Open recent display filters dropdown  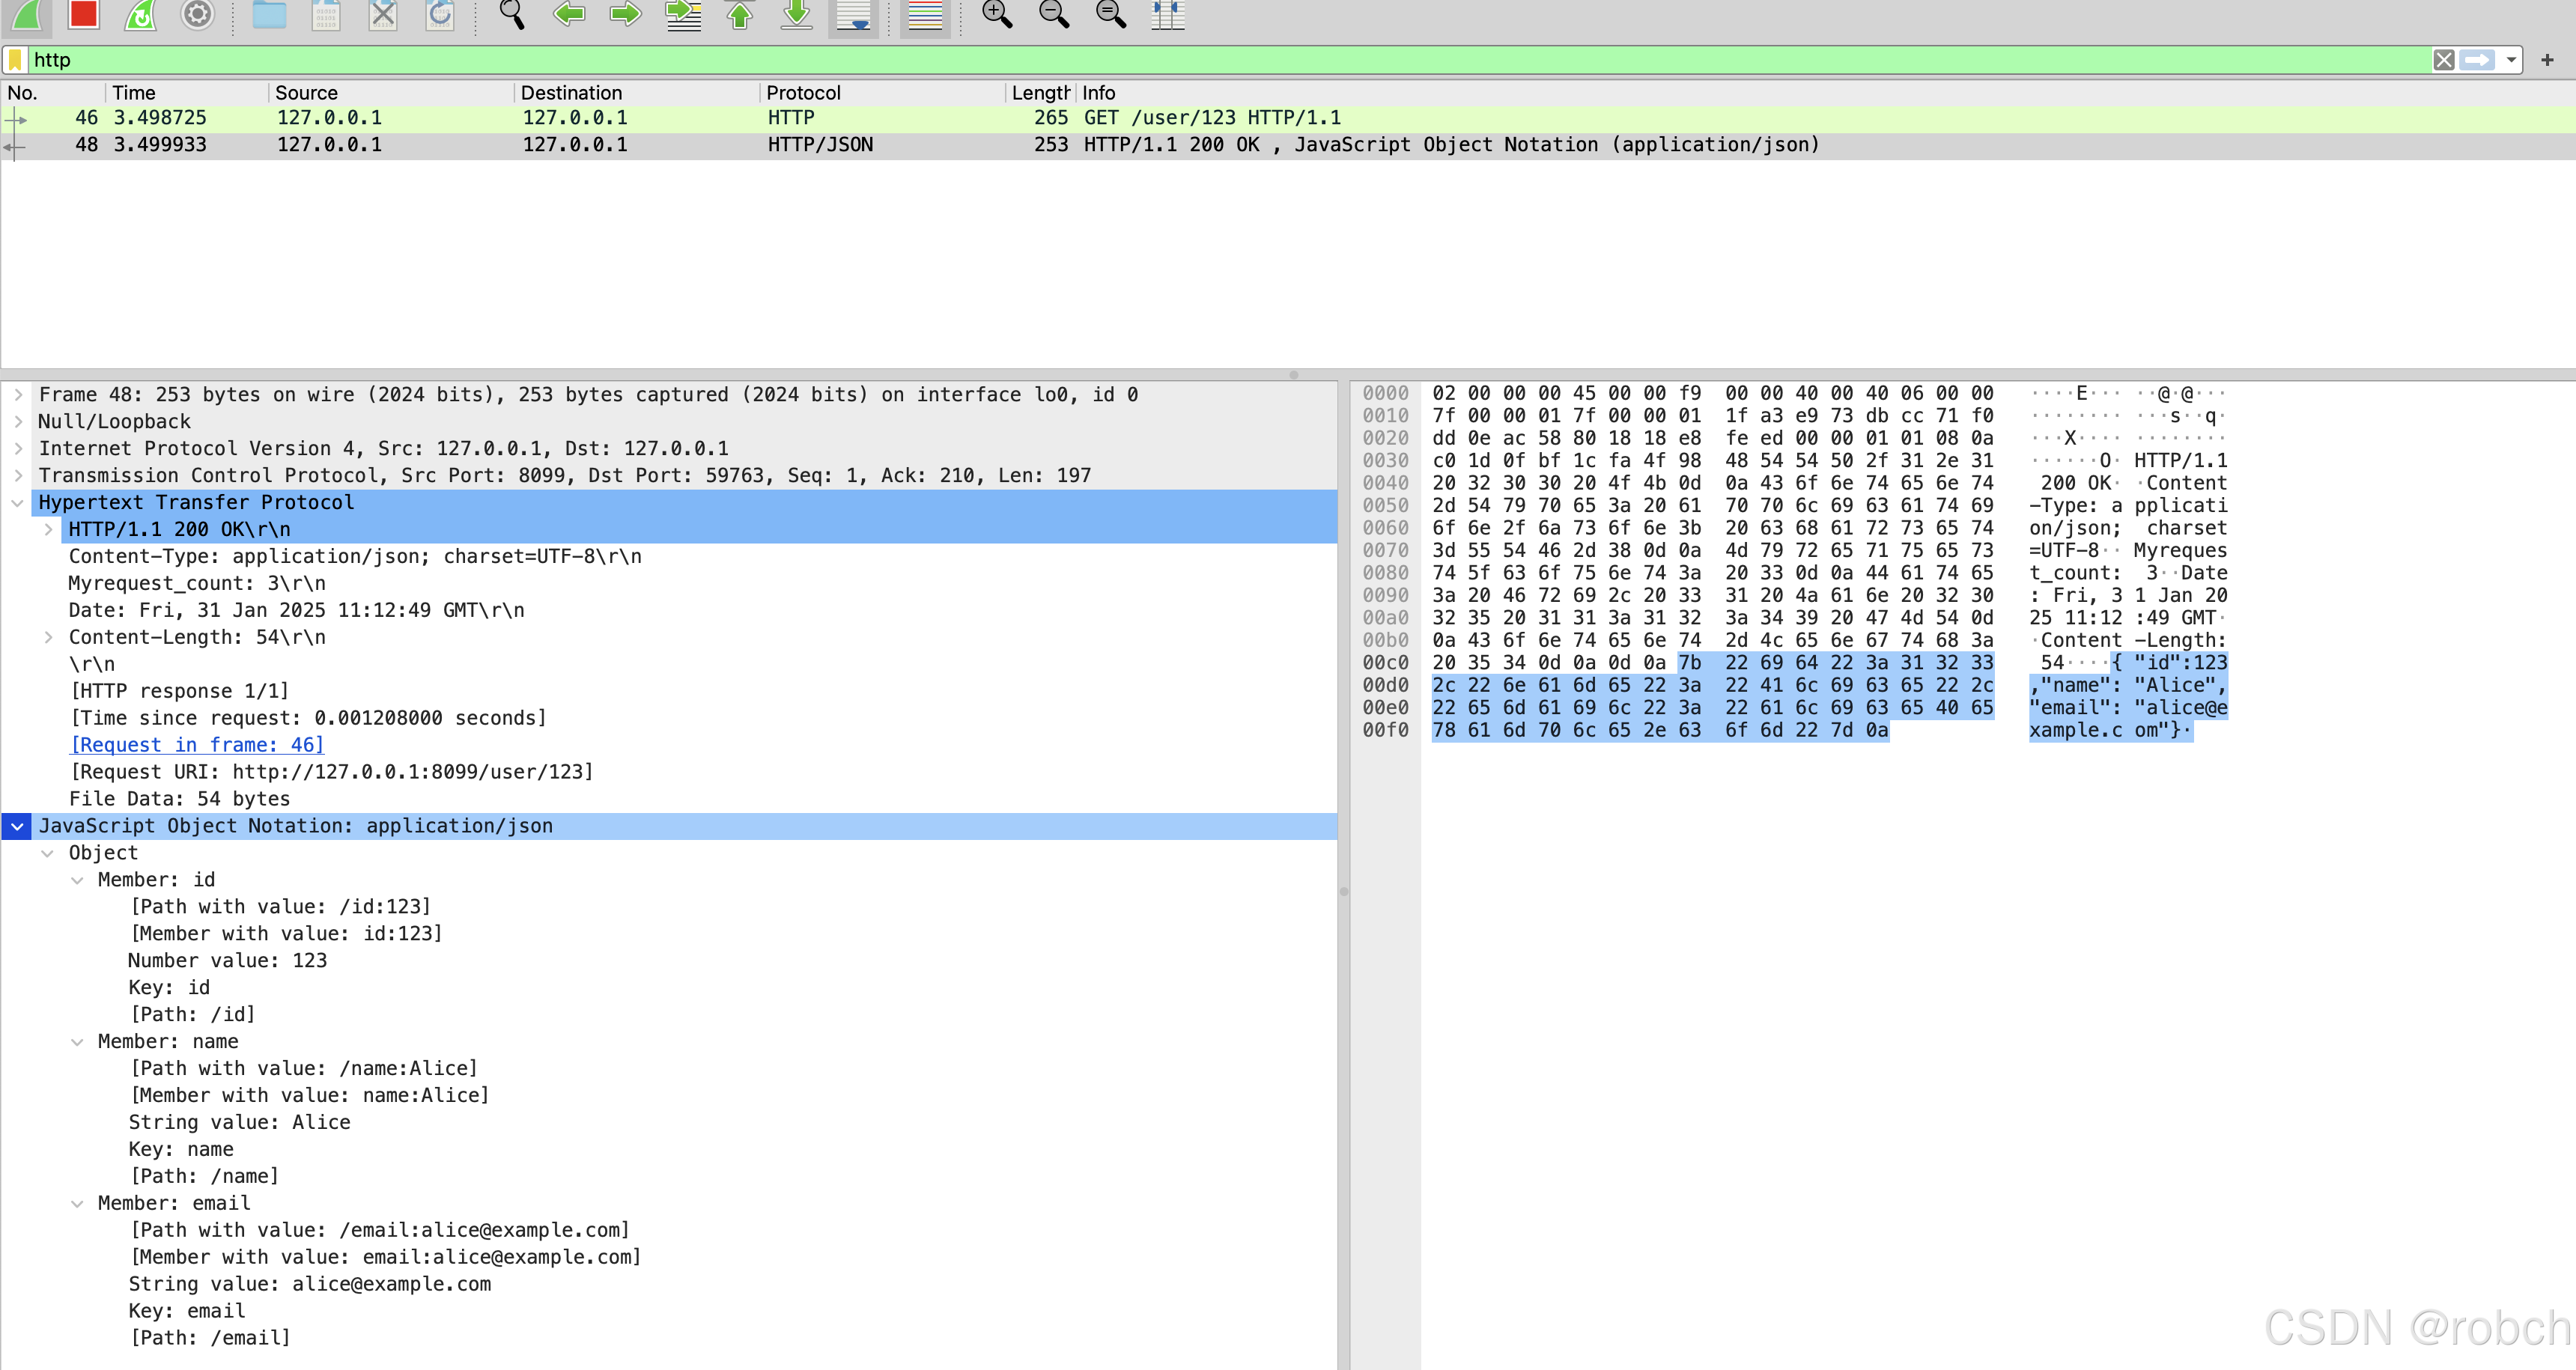click(x=2510, y=60)
